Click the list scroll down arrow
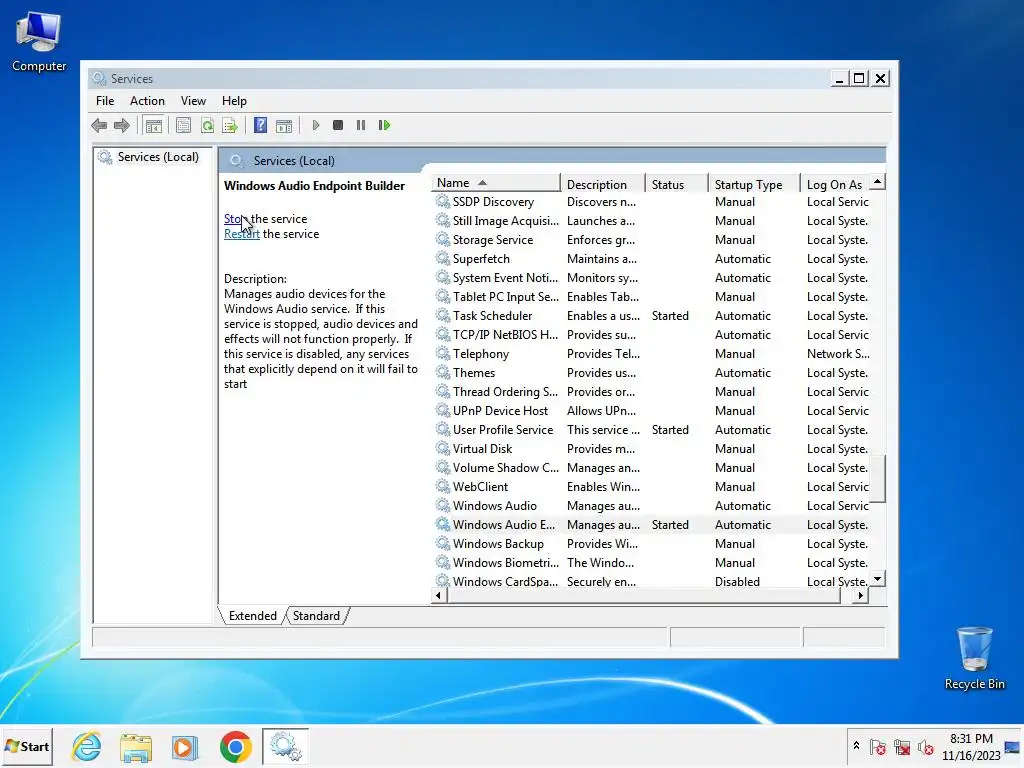 coord(878,579)
